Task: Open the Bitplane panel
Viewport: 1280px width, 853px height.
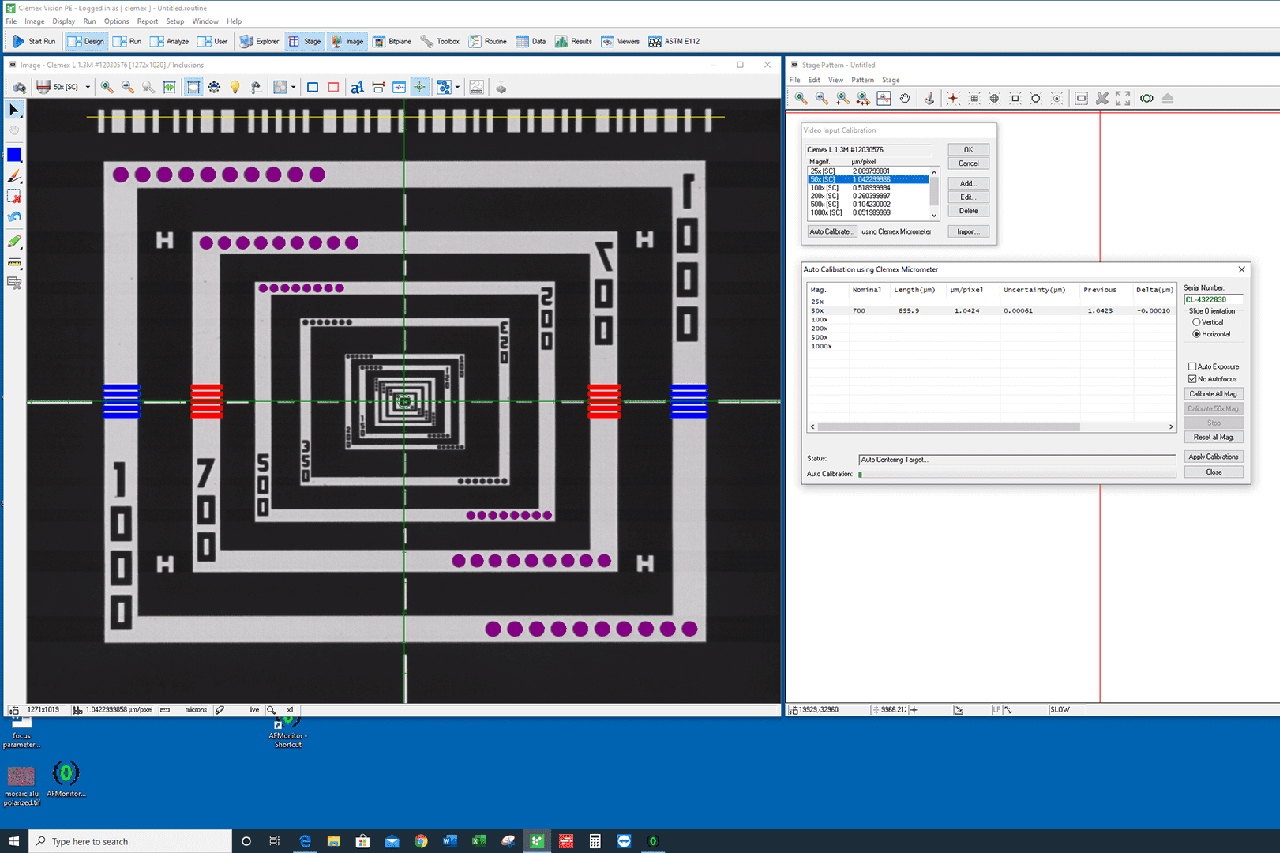Action: [393, 41]
